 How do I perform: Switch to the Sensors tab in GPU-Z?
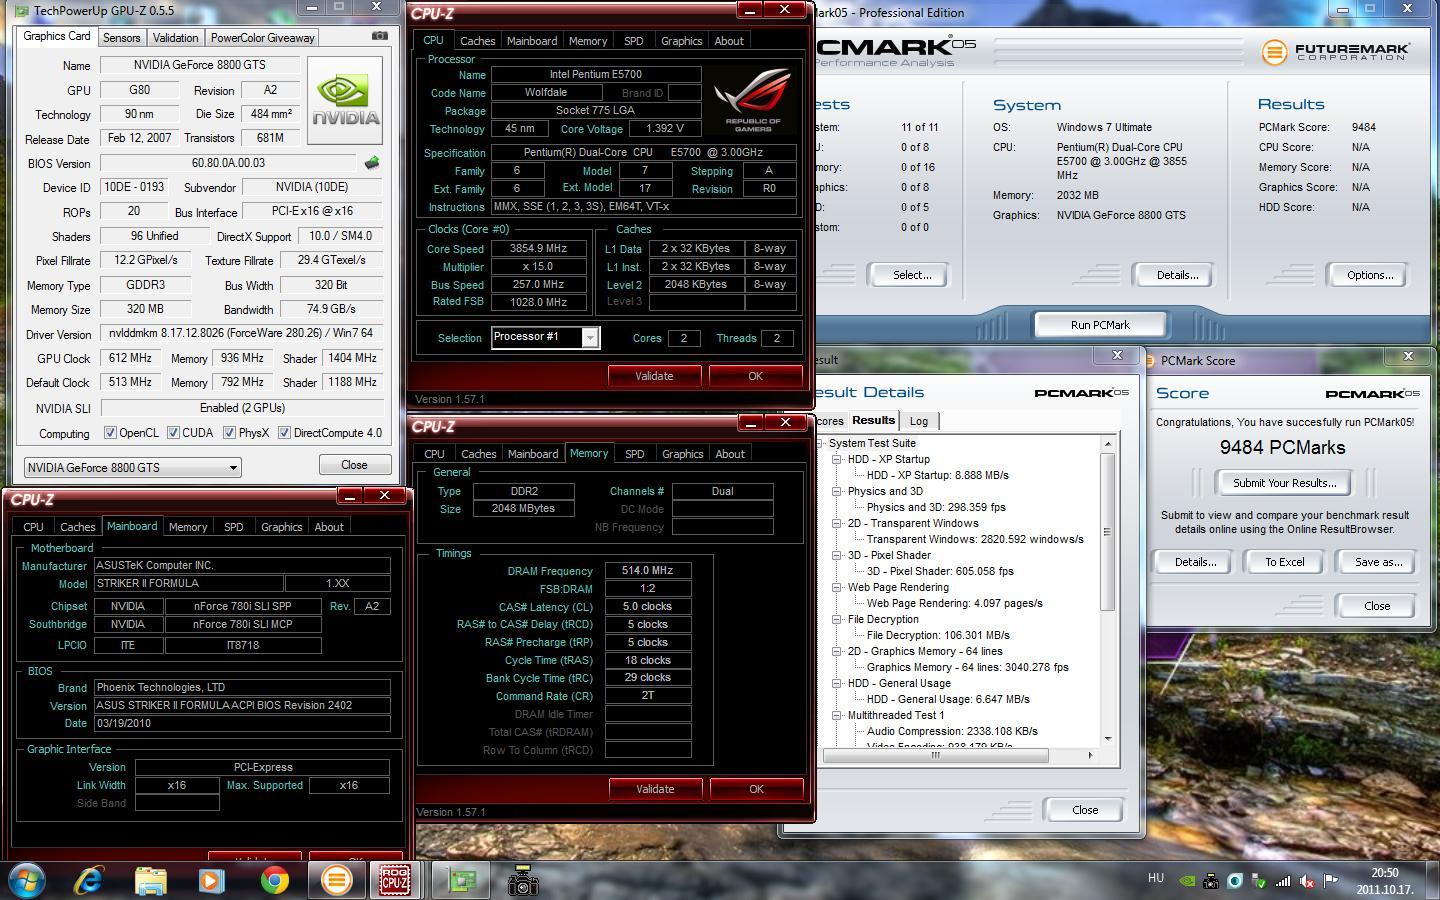pos(121,38)
